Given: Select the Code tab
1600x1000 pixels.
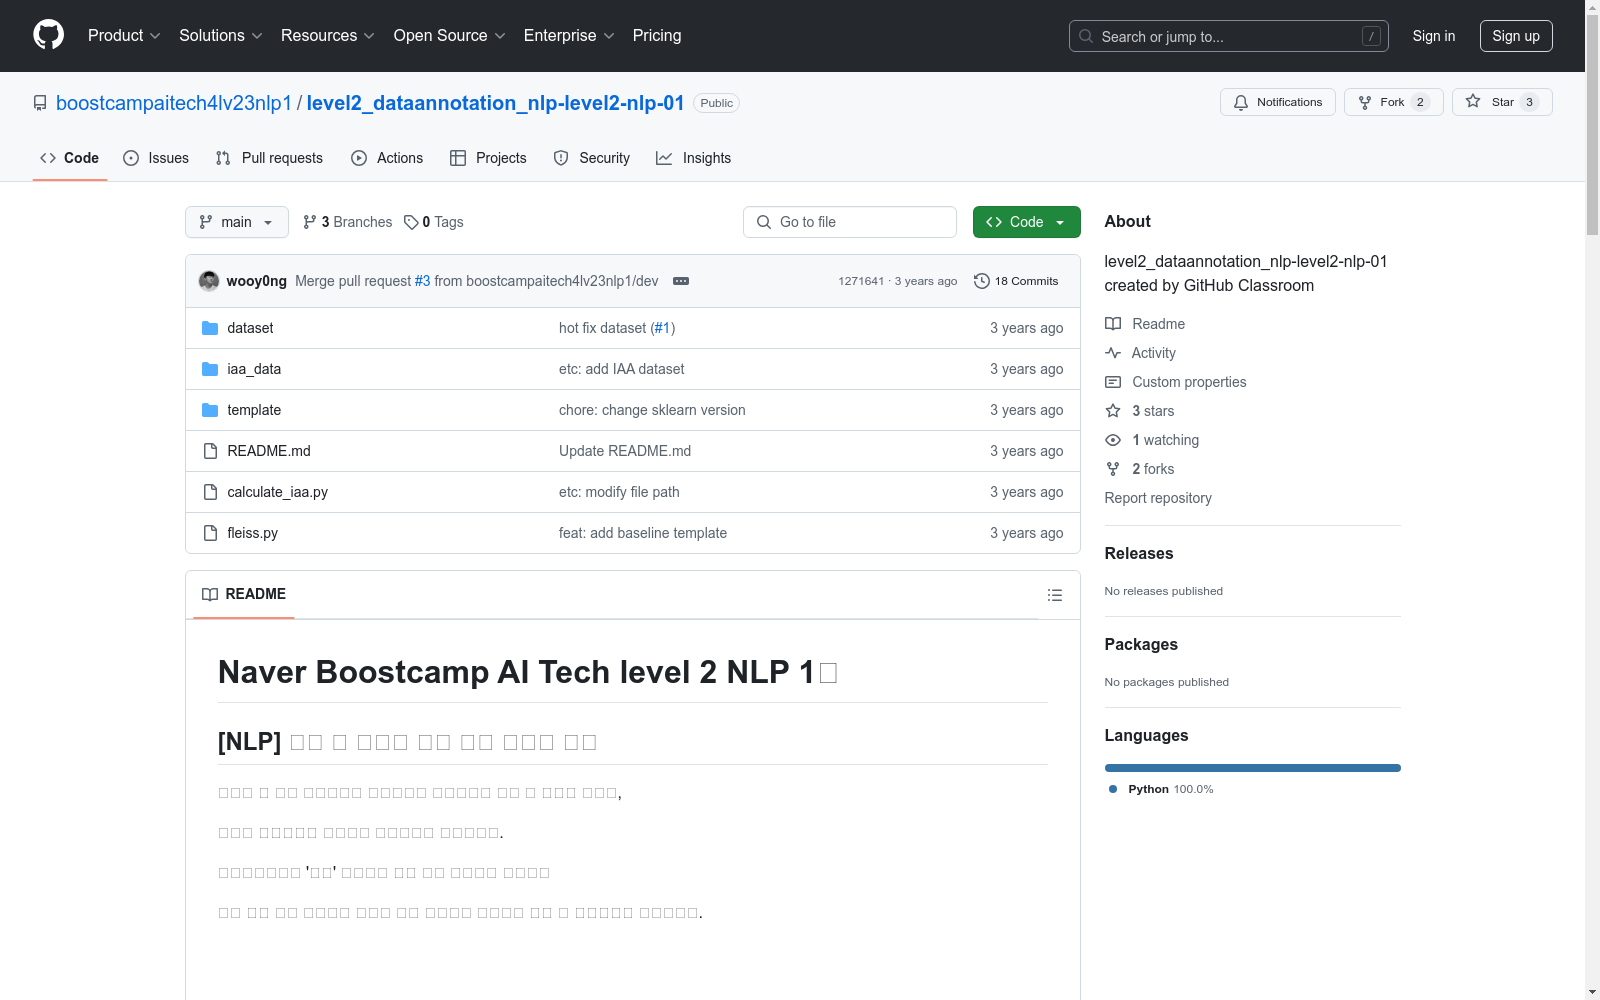Looking at the screenshot, I should [69, 158].
